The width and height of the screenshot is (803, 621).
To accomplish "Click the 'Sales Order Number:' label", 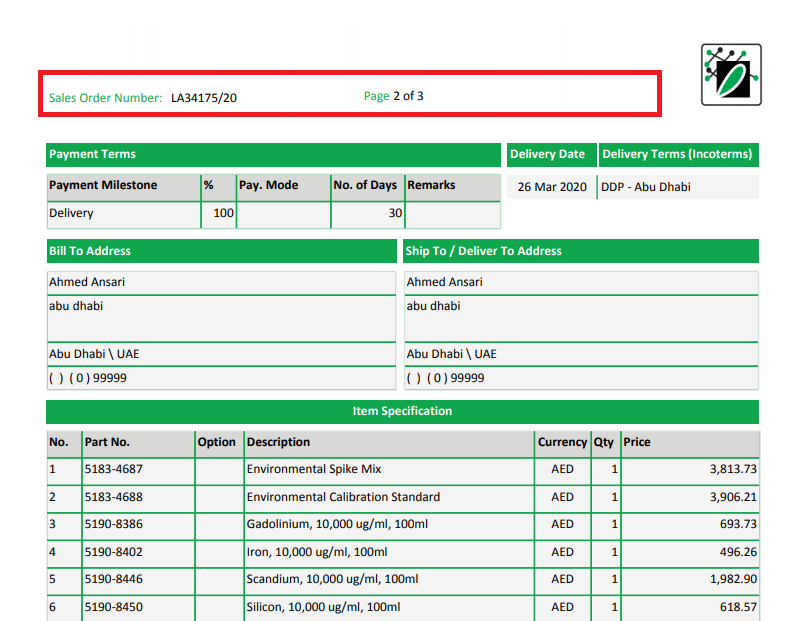I will click(x=105, y=98).
